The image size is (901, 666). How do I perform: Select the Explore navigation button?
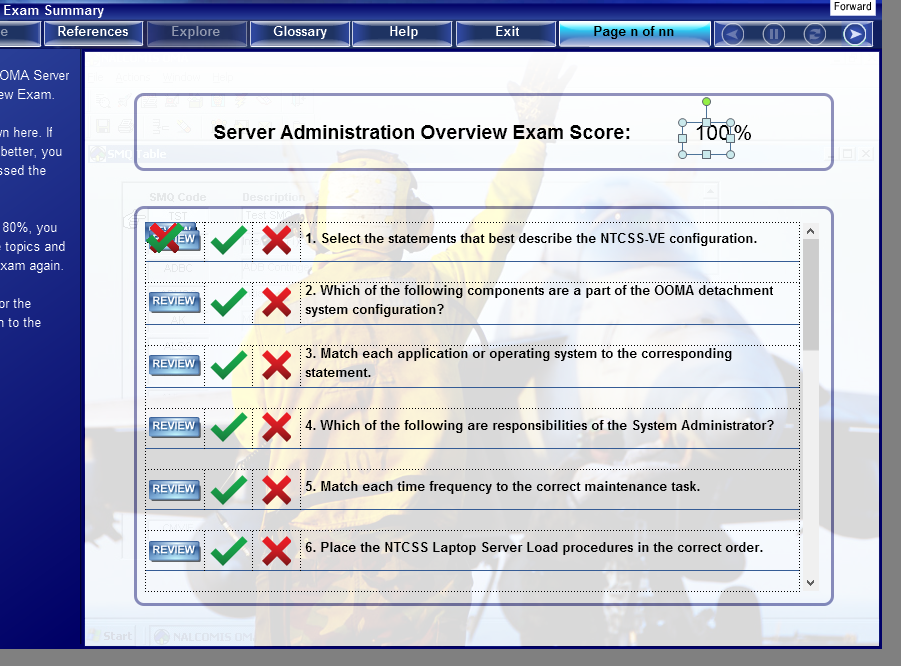[x=197, y=32]
